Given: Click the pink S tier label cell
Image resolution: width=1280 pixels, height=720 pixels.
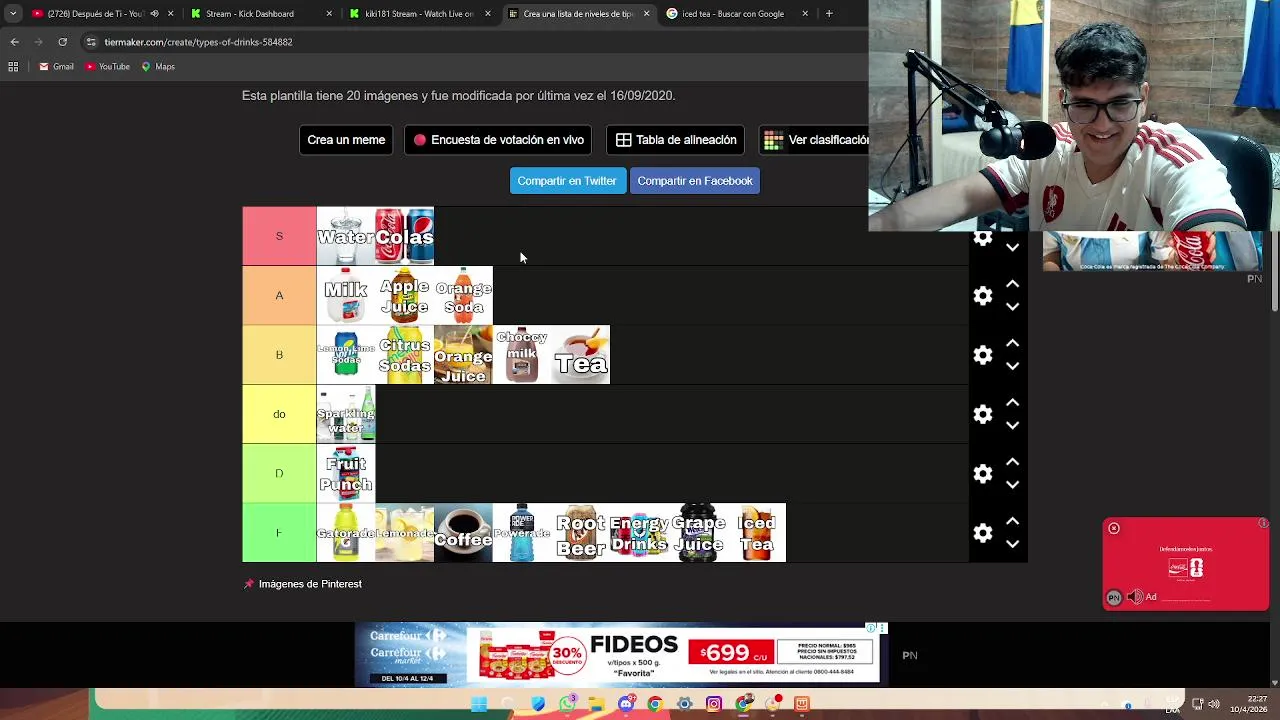Looking at the screenshot, I should click(279, 236).
